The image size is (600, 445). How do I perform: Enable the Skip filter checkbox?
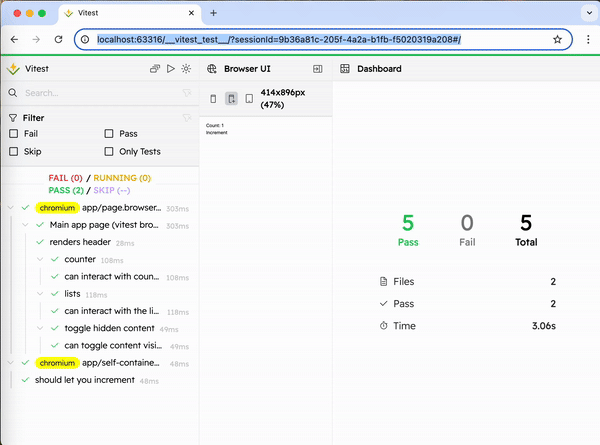(x=14, y=151)
